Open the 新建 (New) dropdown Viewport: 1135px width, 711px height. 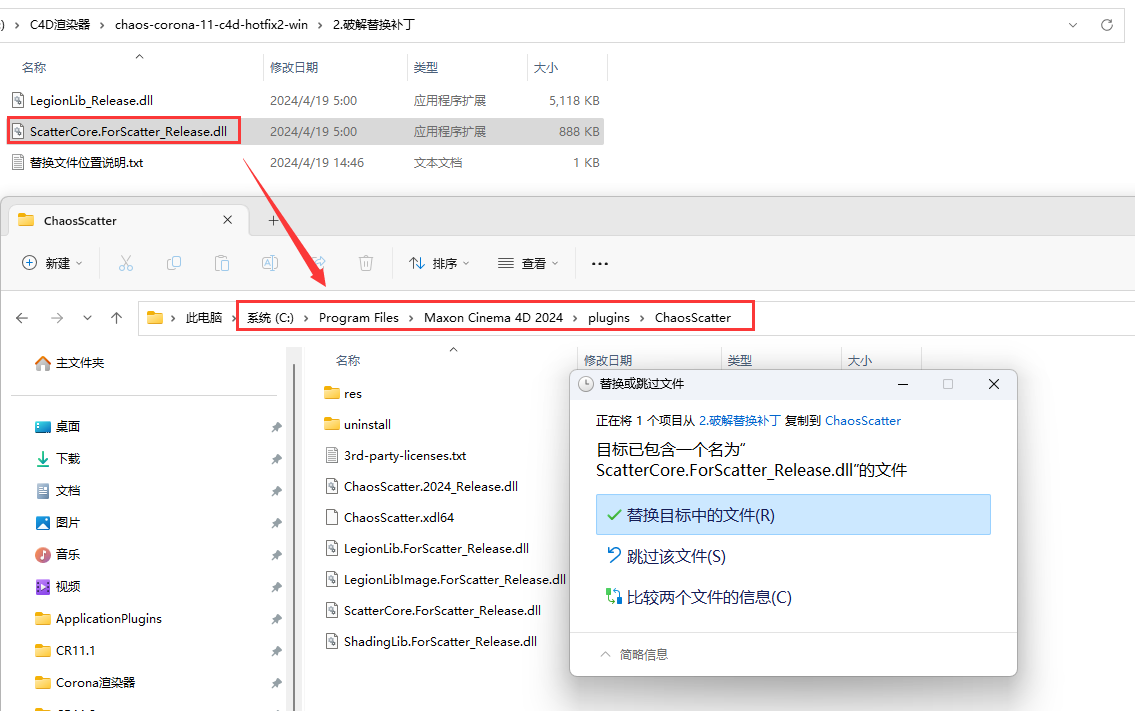(52, 263)
